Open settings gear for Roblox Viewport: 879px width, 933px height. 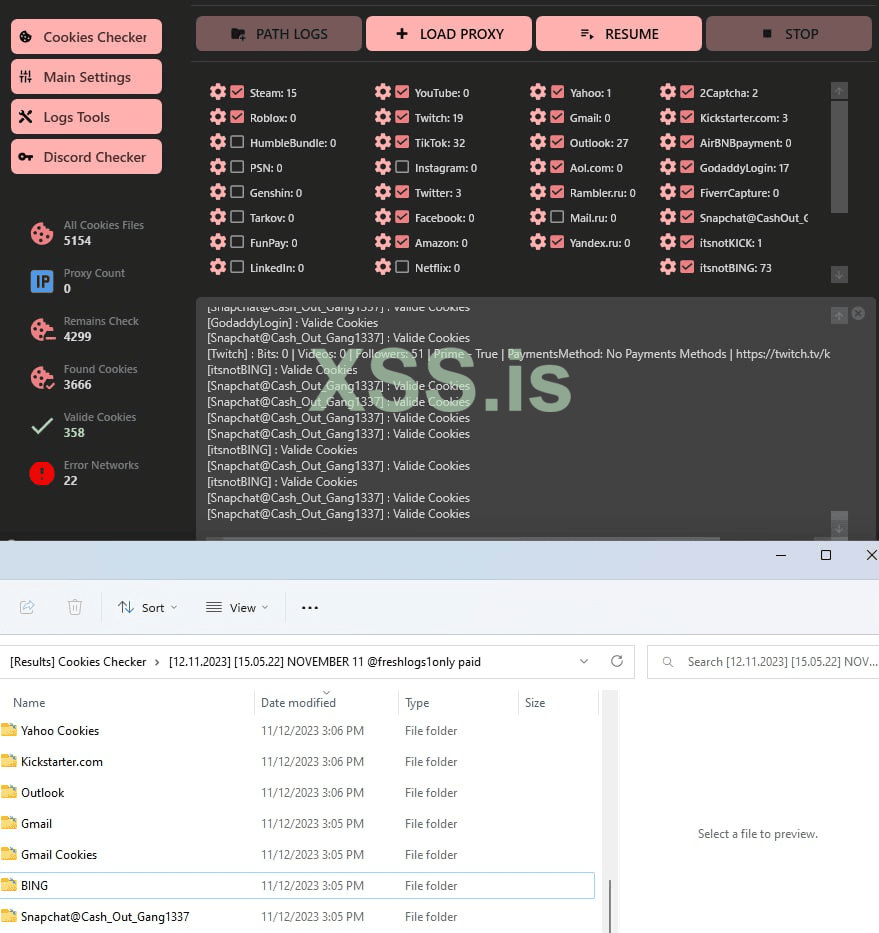[x=218, y=117]
